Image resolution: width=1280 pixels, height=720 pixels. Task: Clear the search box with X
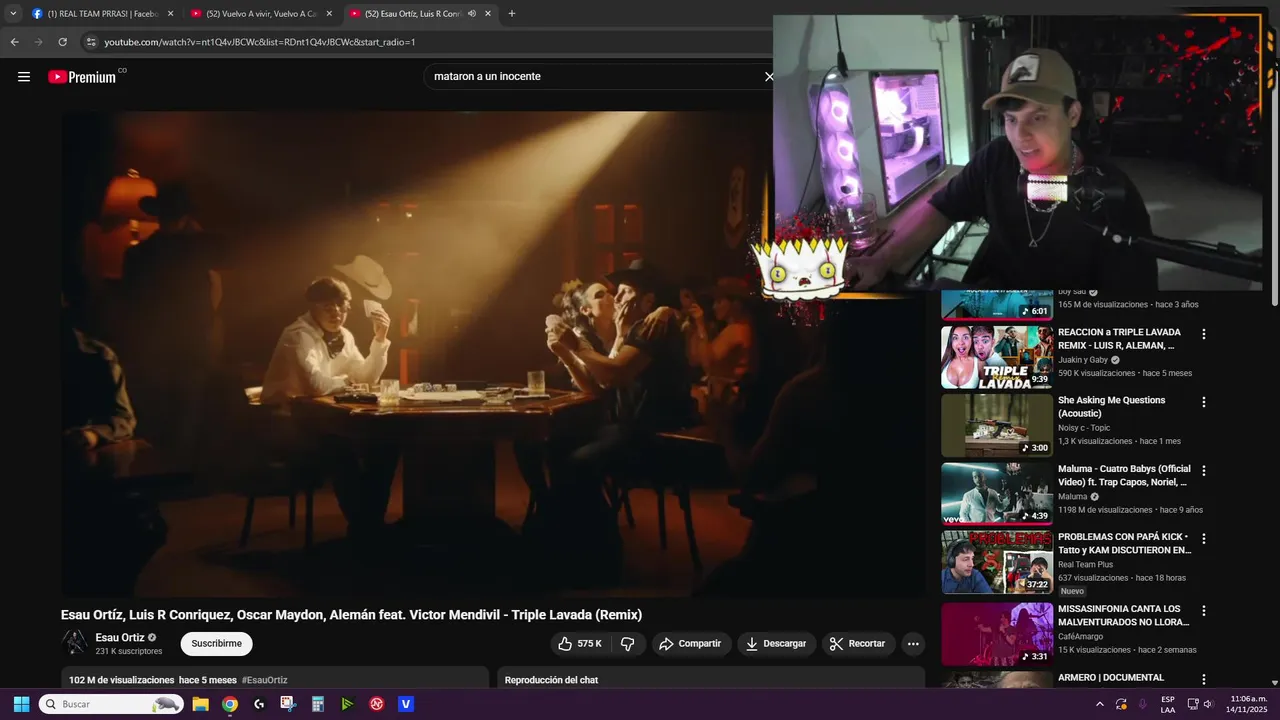point(769,77)
